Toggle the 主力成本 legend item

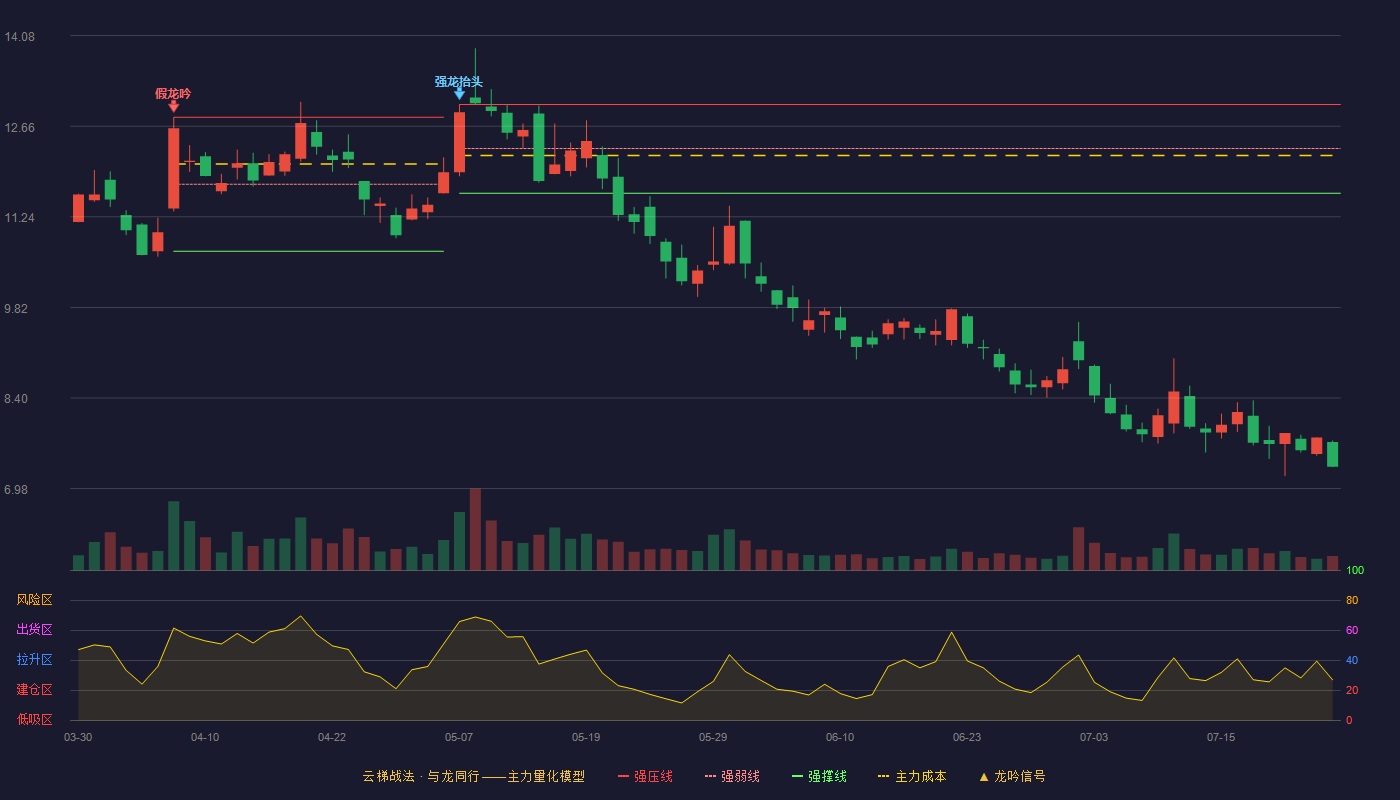[x=912, y=776]
